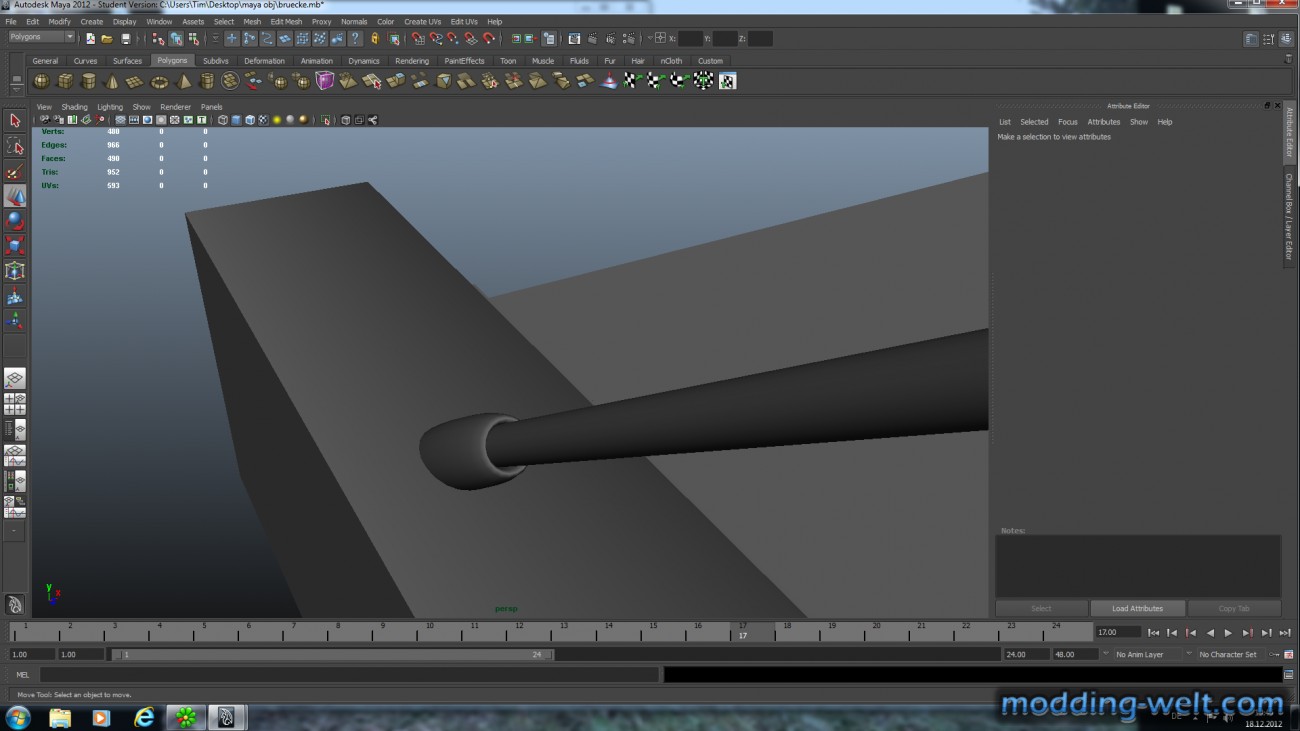The image size is (1300, 731).
Task: Toggle the auto keyframe key button
Action: click(1274, 654)
